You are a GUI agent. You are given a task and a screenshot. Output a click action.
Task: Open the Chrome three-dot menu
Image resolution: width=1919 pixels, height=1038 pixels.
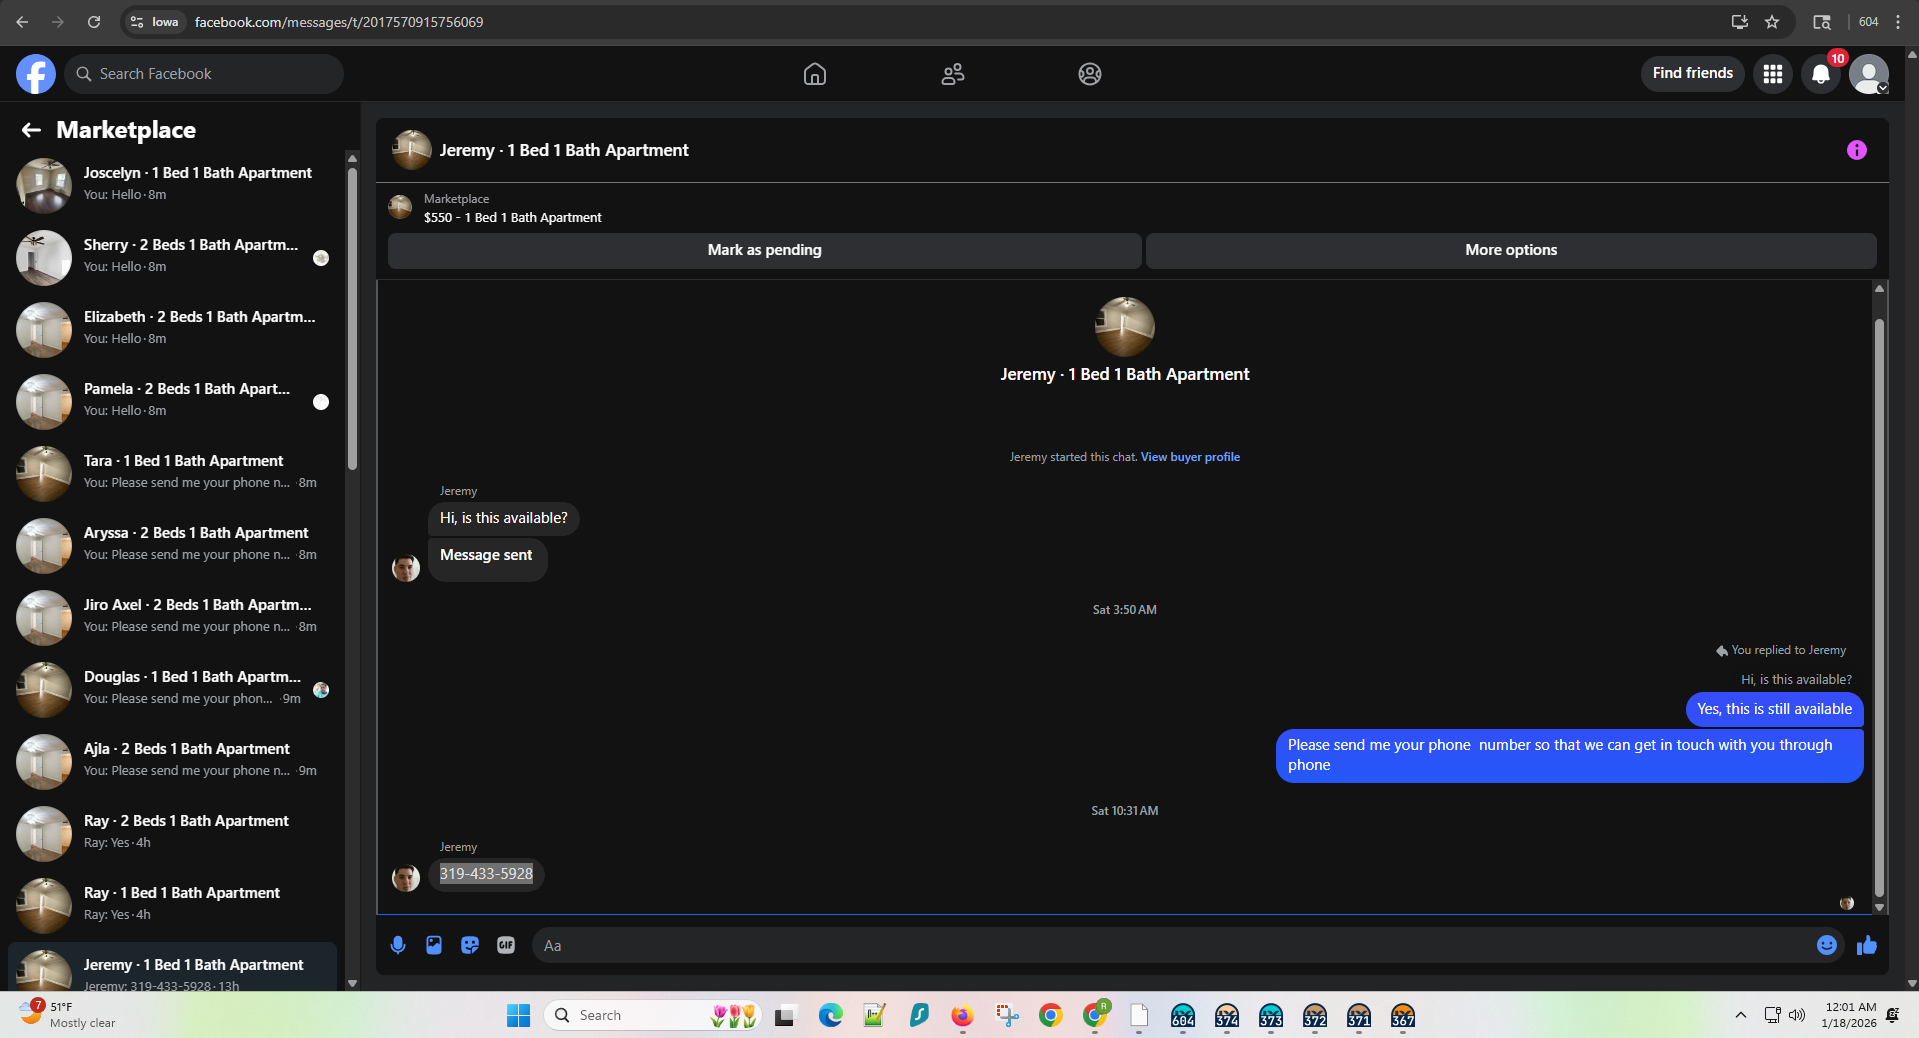(1898, 22)
